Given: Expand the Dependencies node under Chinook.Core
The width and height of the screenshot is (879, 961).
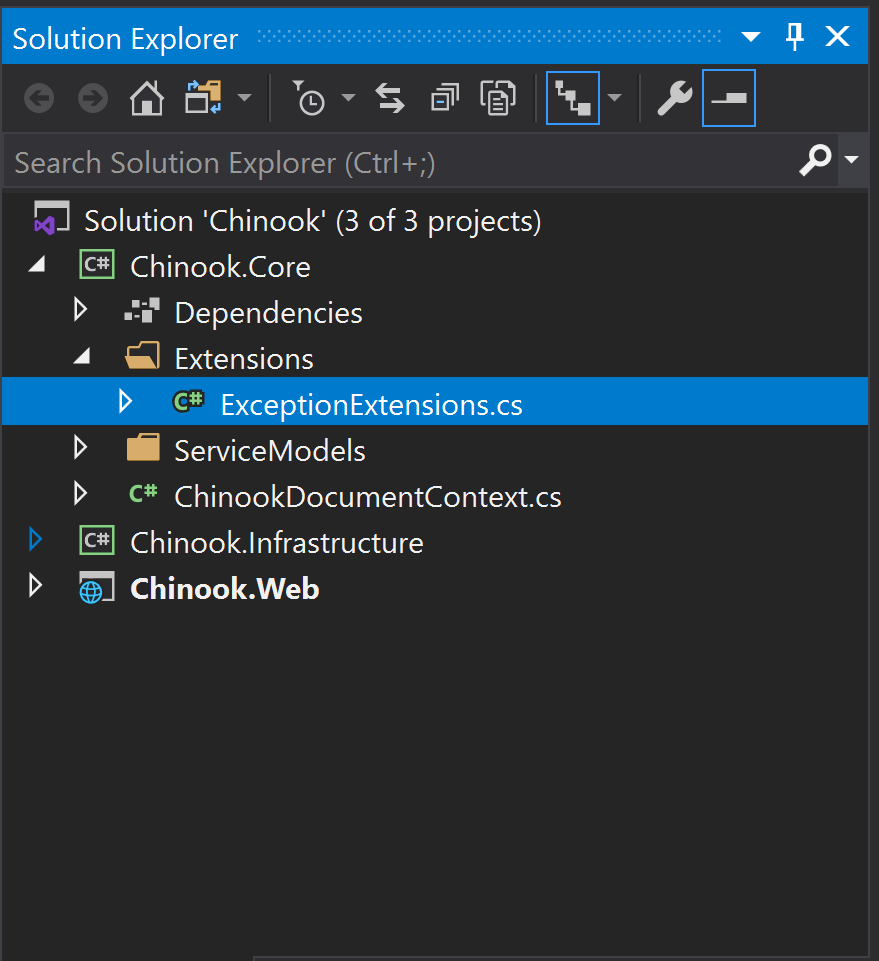Looking at the screenshot, I should point(81,310).
